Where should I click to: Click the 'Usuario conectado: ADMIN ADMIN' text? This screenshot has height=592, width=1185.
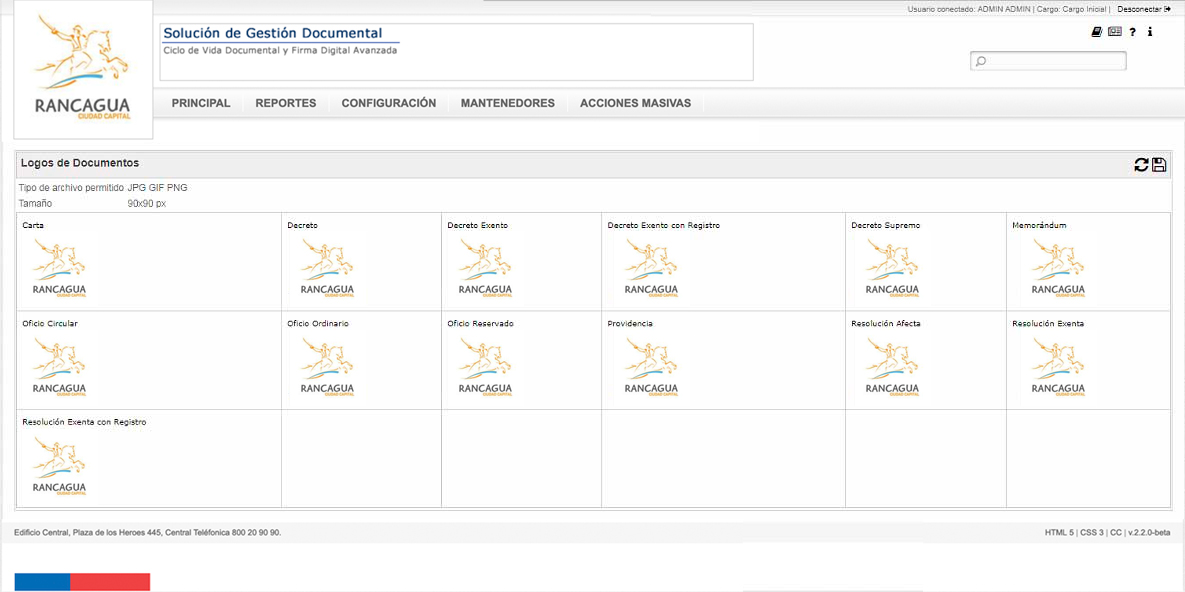969,9
